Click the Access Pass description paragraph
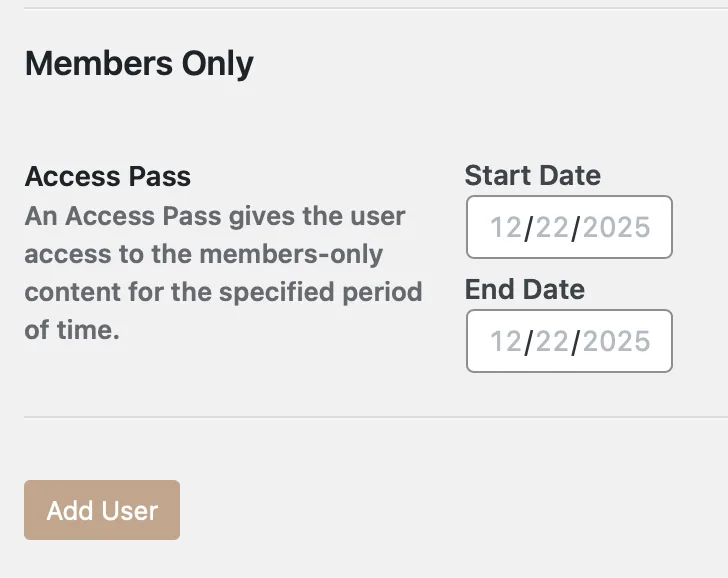Image resolution: width=728 pixels, height=578 pixels. [x=223, y=273]
